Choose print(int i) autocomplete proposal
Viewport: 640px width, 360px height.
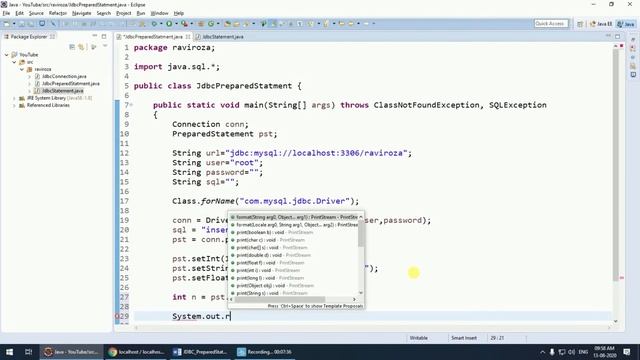[294, 270]
